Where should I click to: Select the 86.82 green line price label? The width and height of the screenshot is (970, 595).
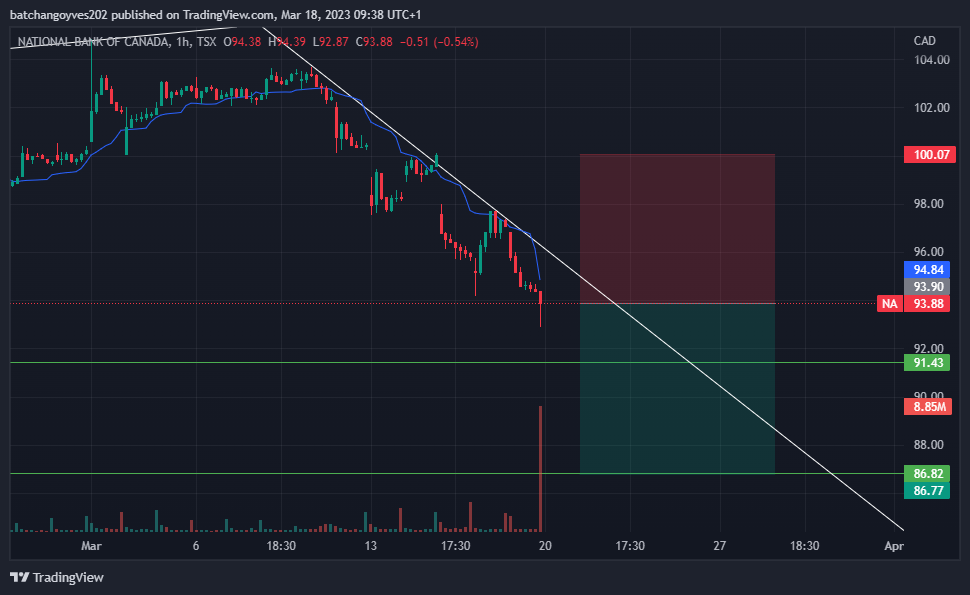coord(927,474)
